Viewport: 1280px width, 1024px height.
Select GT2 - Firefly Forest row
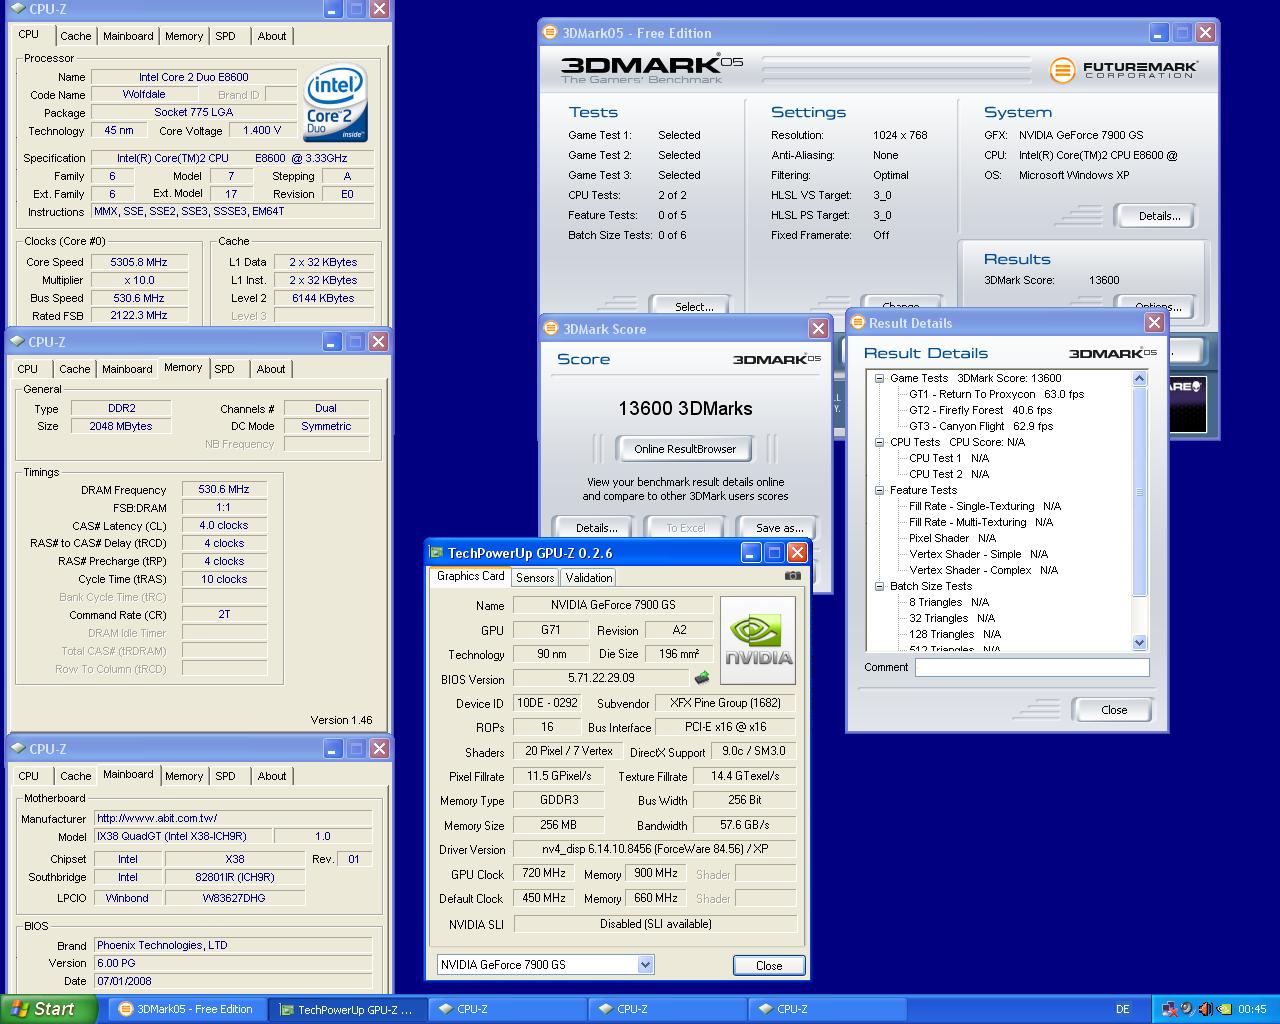coord(980,410)
